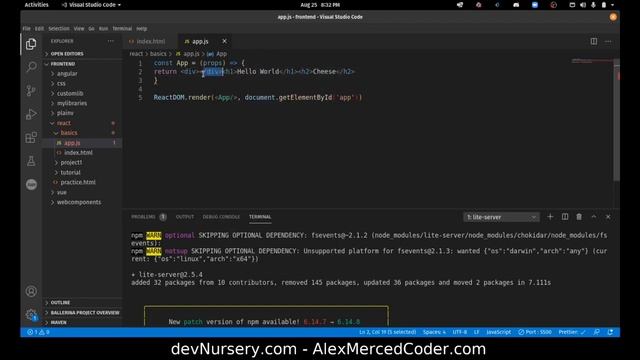Close the terminal panel
Viewport: 640px width, 360px height.
click(x=608, y=217)
